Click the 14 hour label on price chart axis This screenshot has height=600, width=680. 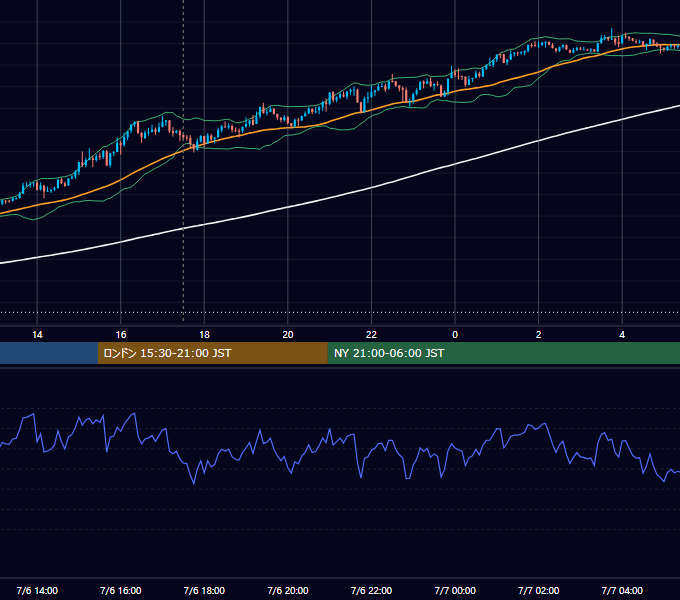pos(37,335)
